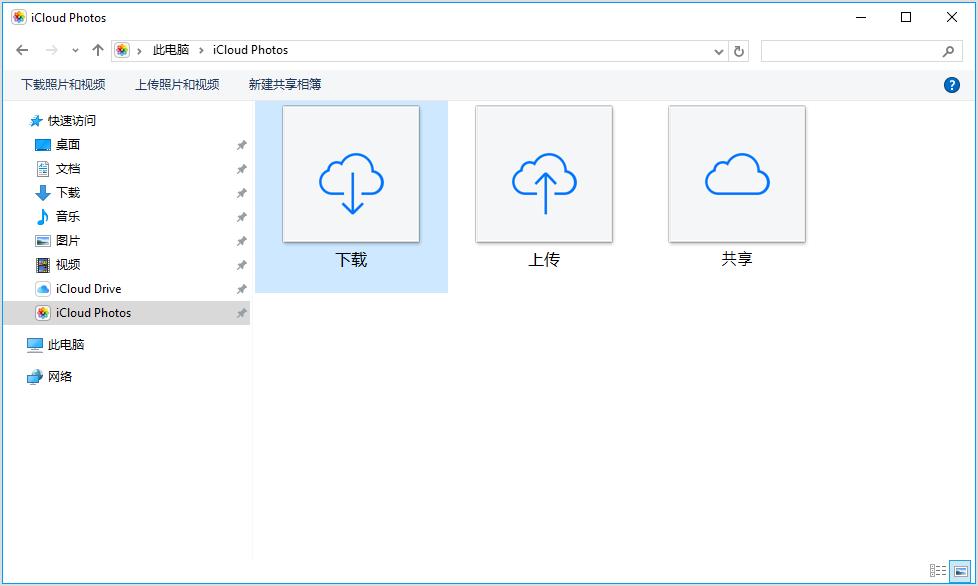Expand the 快速访问 tree section

(20, 120)
